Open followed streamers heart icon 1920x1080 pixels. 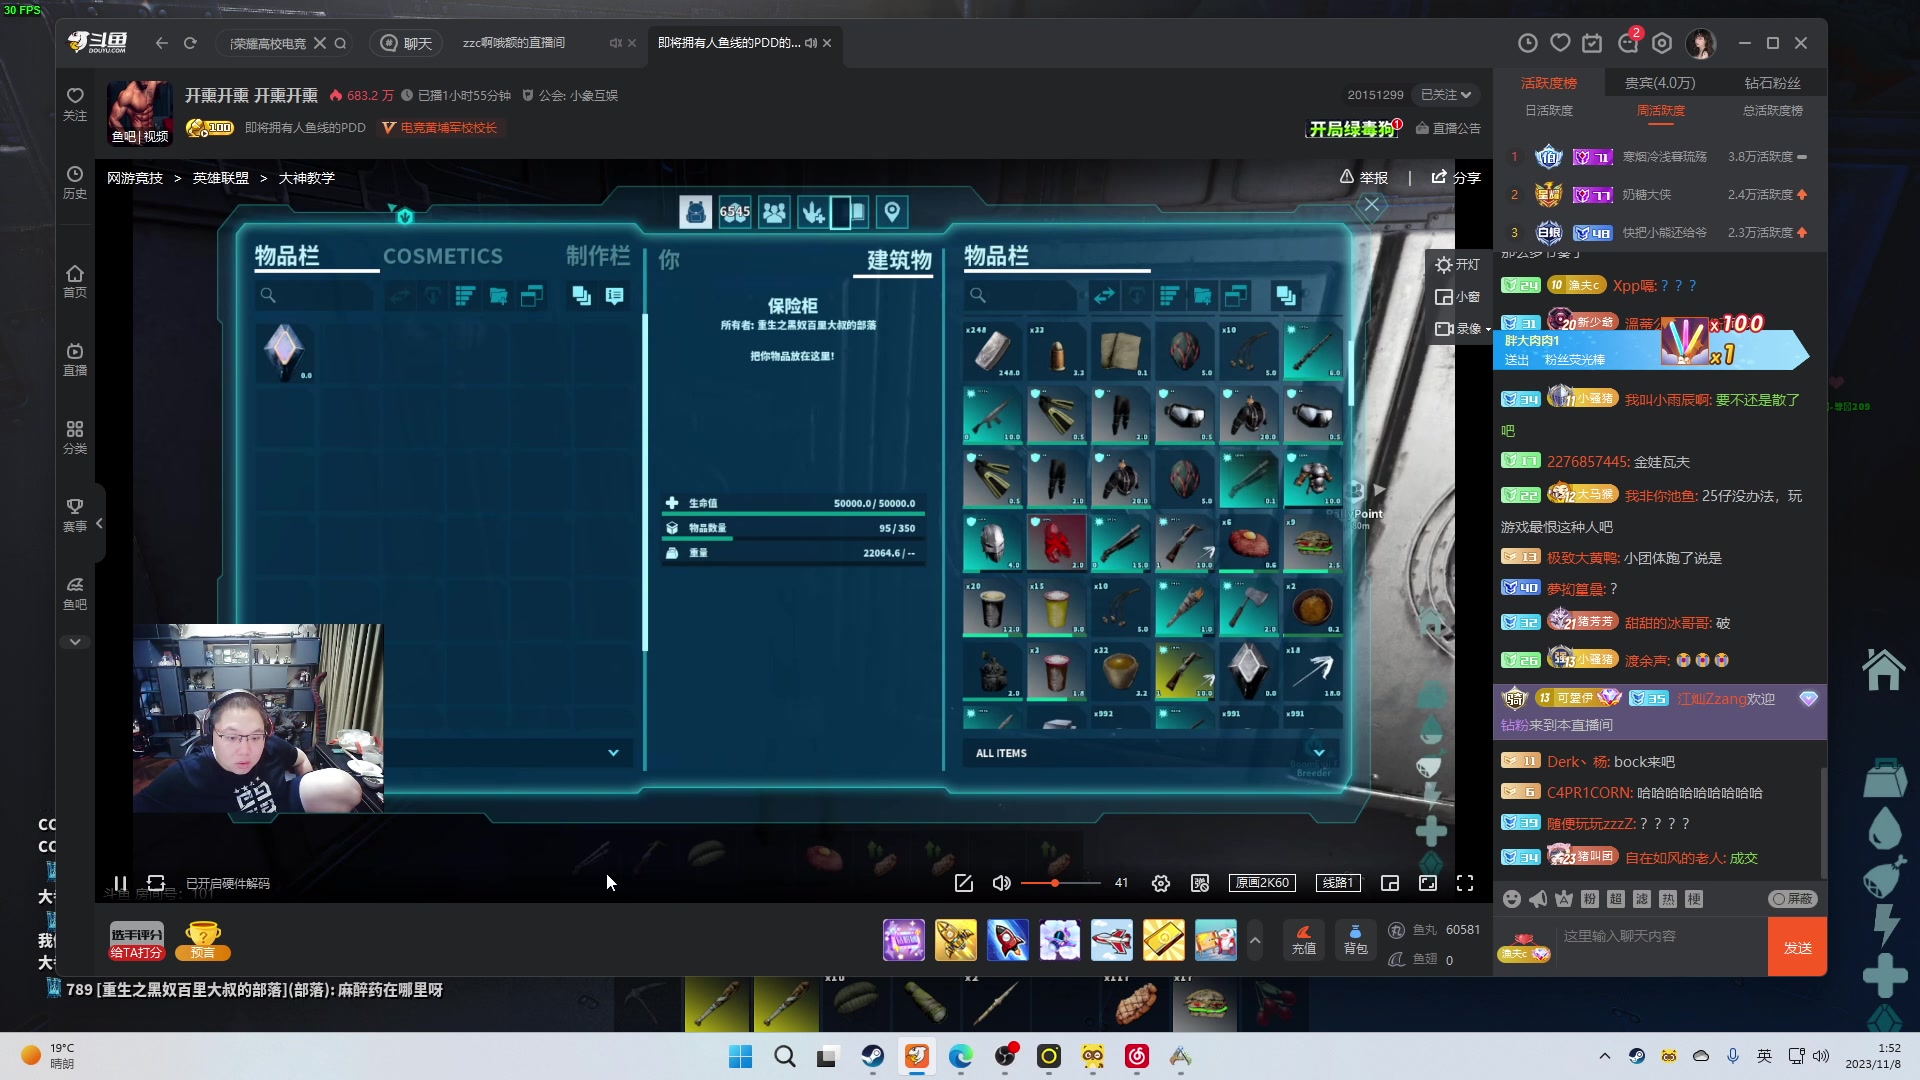click(x=1560, y=43)
